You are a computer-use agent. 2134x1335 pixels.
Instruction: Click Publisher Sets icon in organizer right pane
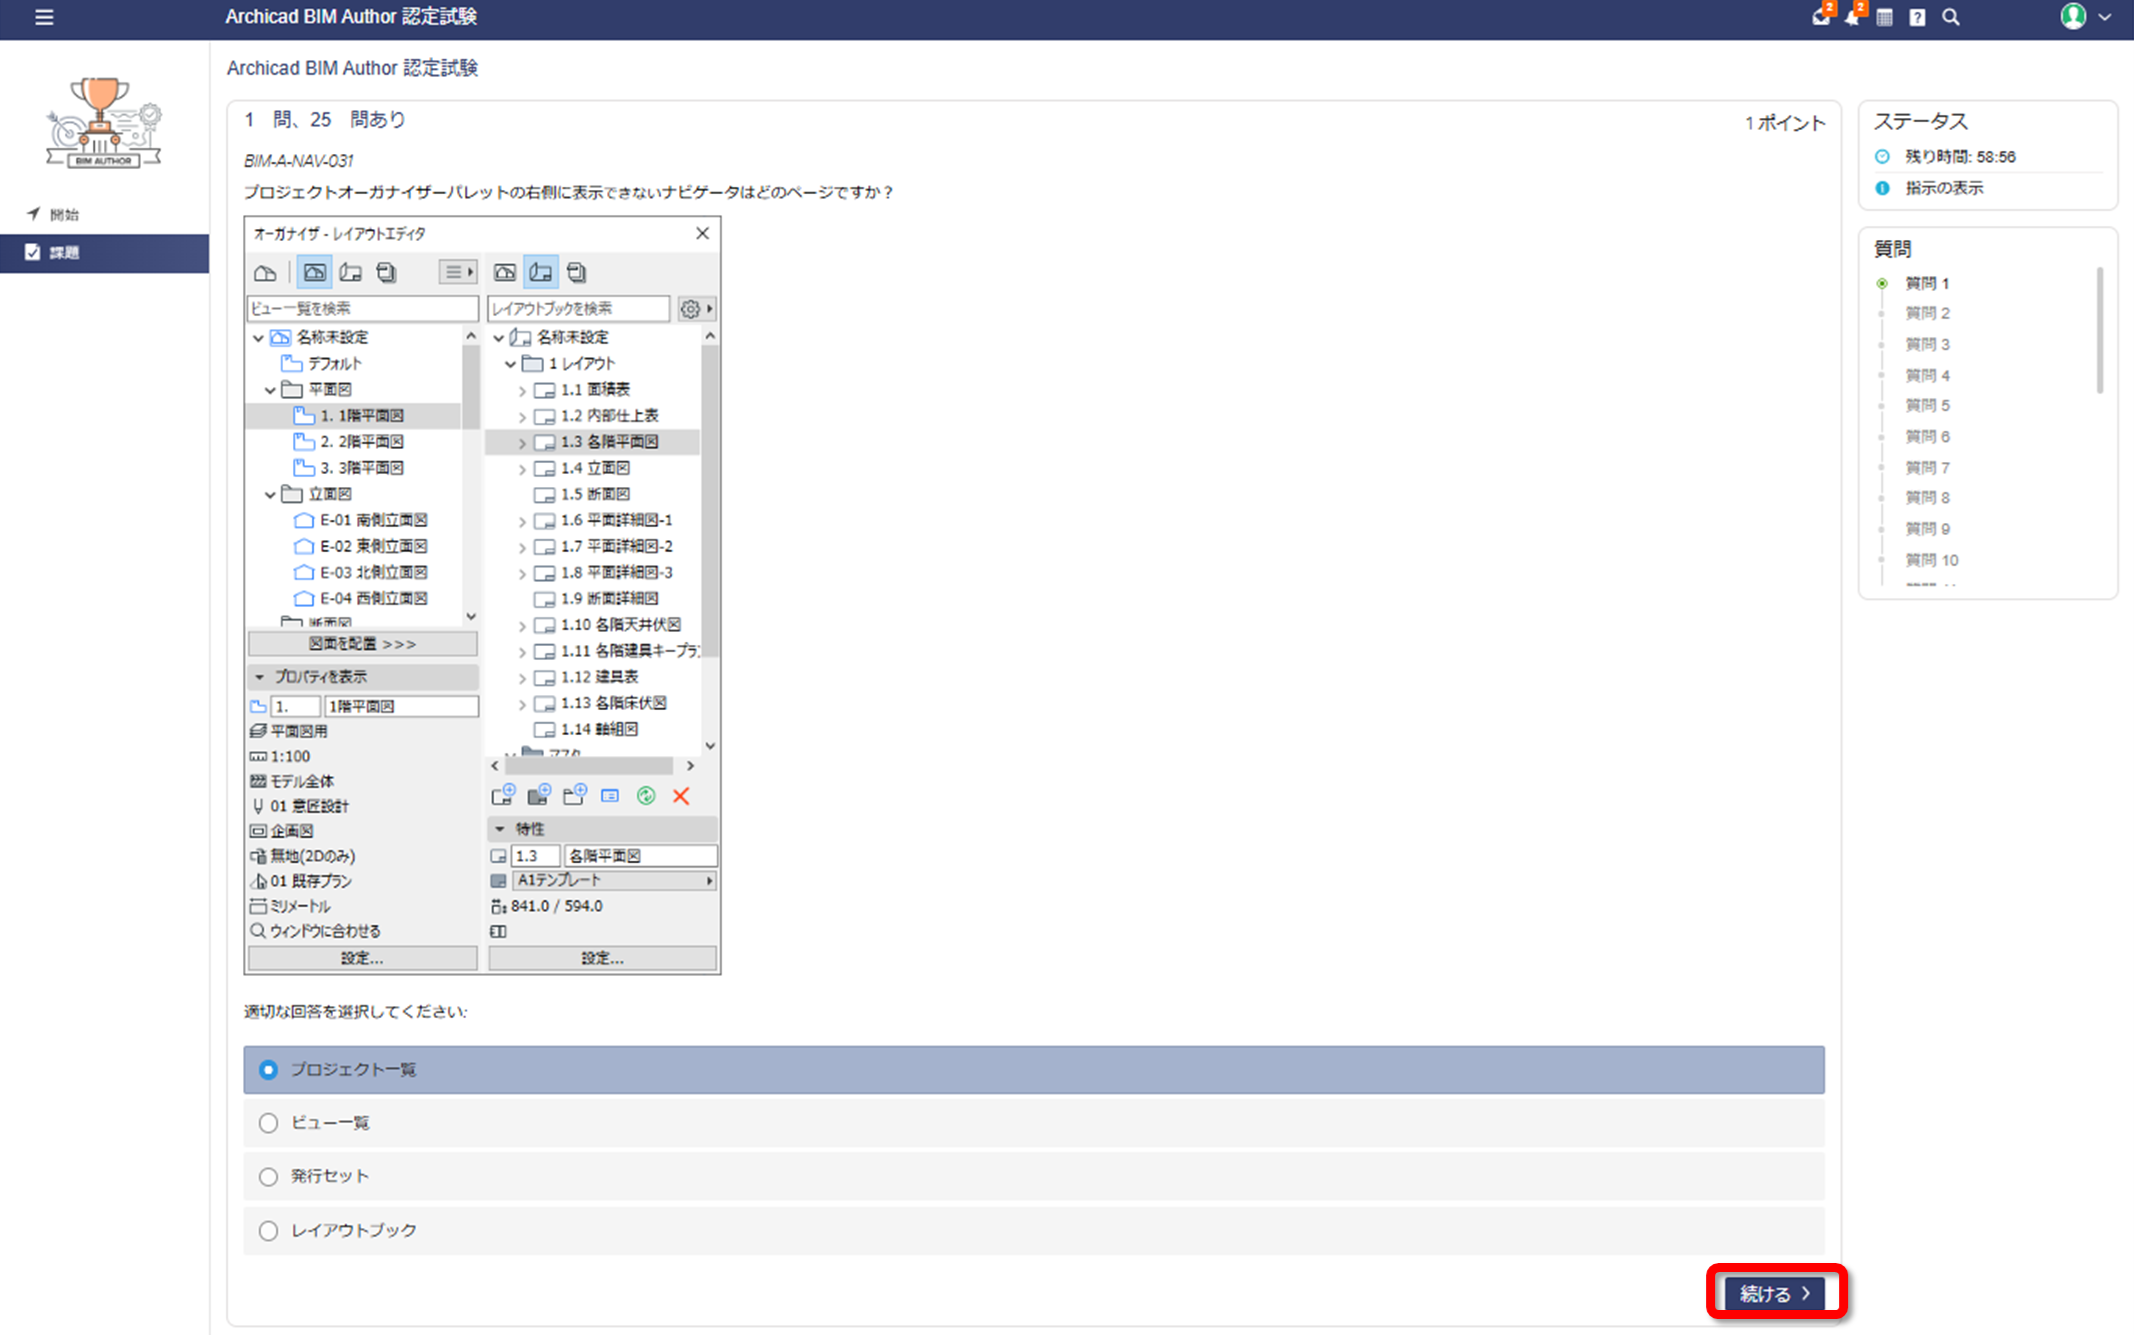[x=577, y=272]
